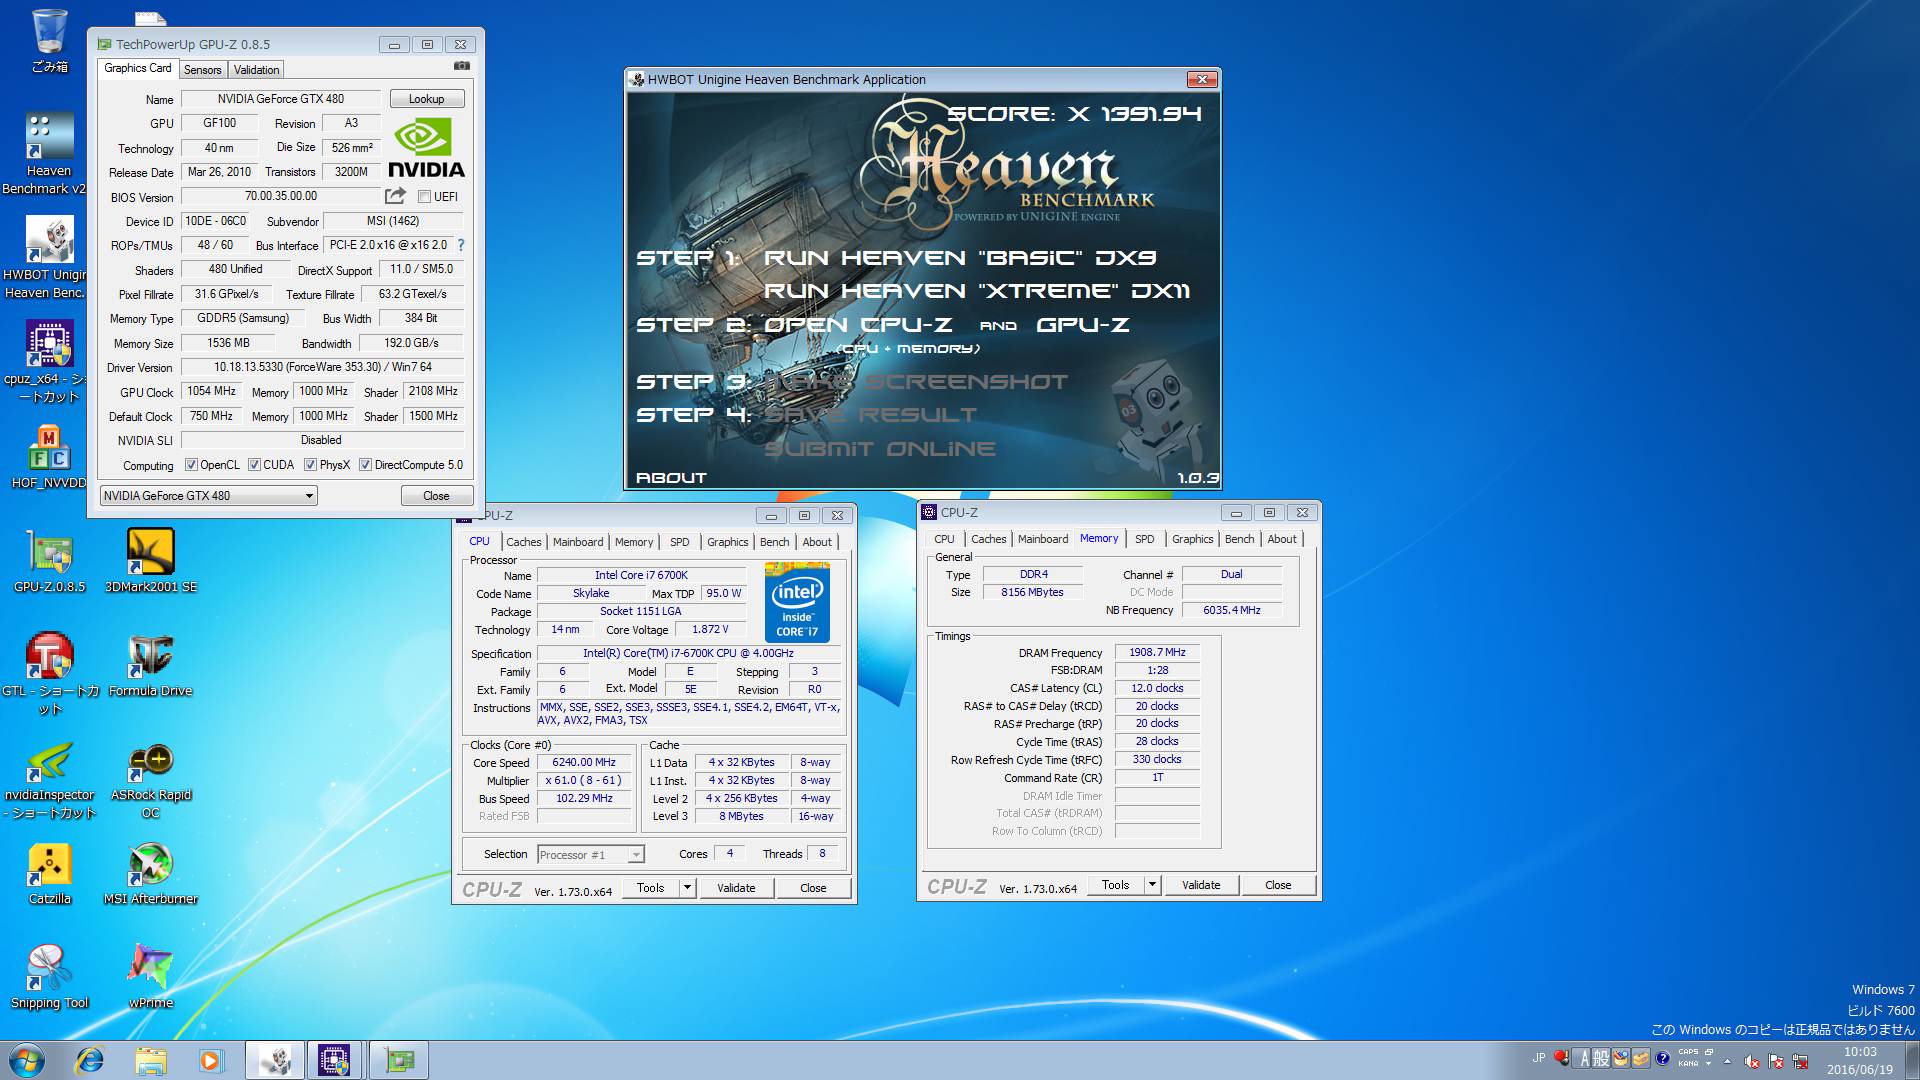The width and height of the screenshot is (1920, 1080).
Task: Open Bench tab in left CPU-Z window
Action: pos(774,542)
